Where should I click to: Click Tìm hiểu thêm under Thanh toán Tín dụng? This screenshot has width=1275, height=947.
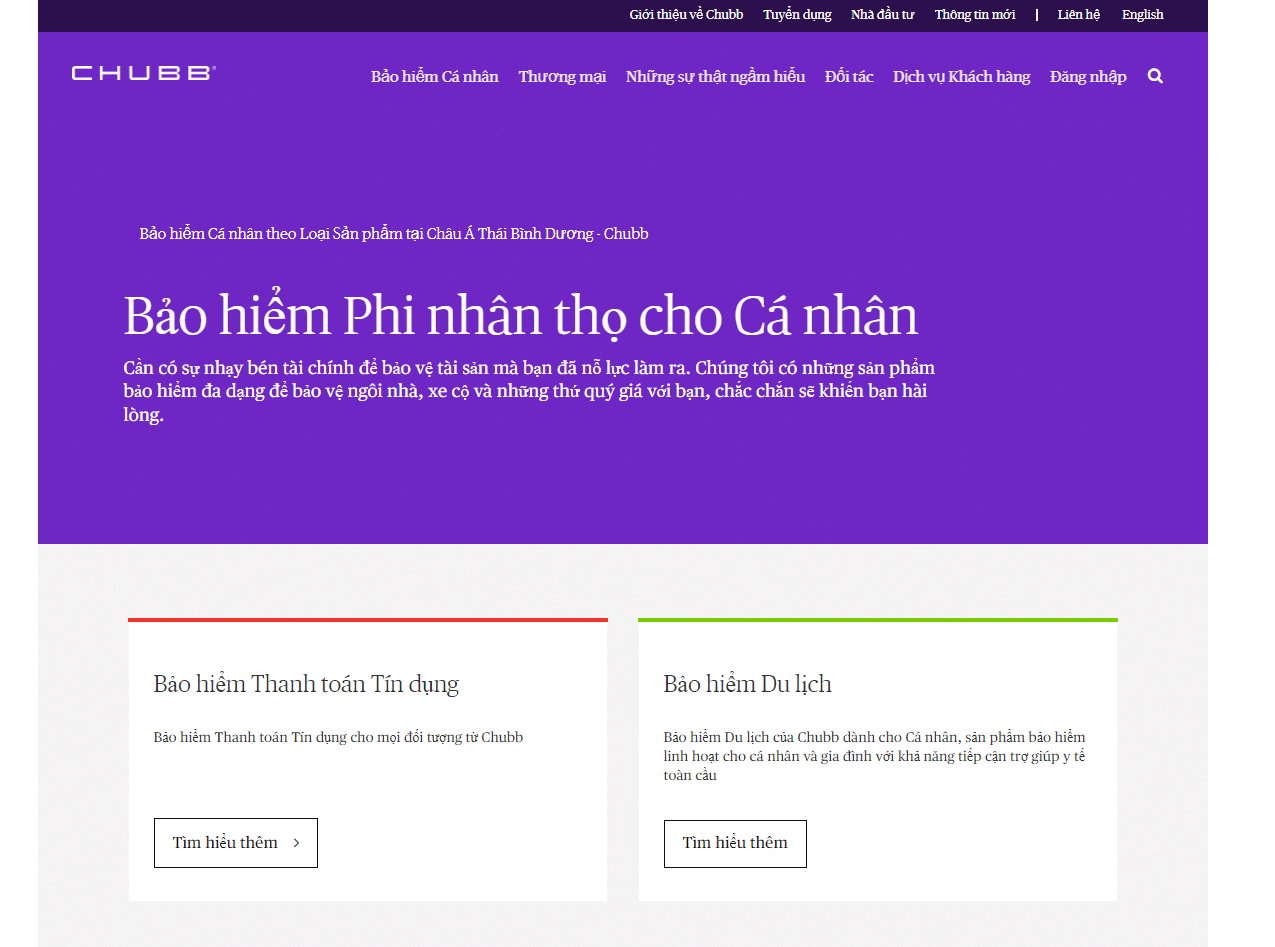click(x=236, y=843)
